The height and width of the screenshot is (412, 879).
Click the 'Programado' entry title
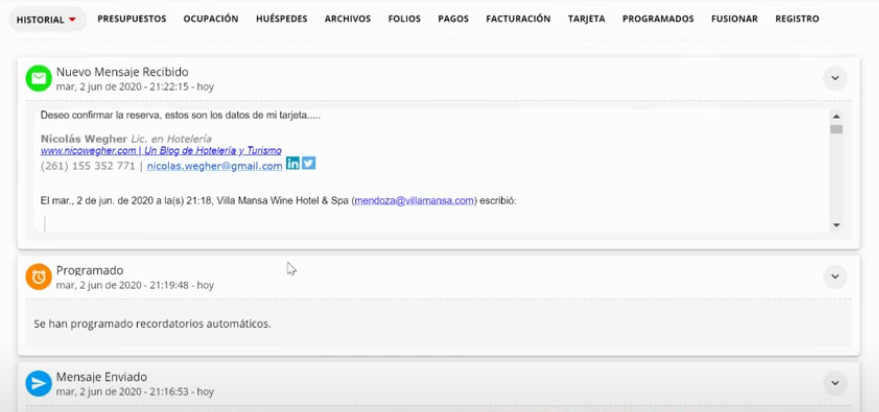click(x=90, y=270)
